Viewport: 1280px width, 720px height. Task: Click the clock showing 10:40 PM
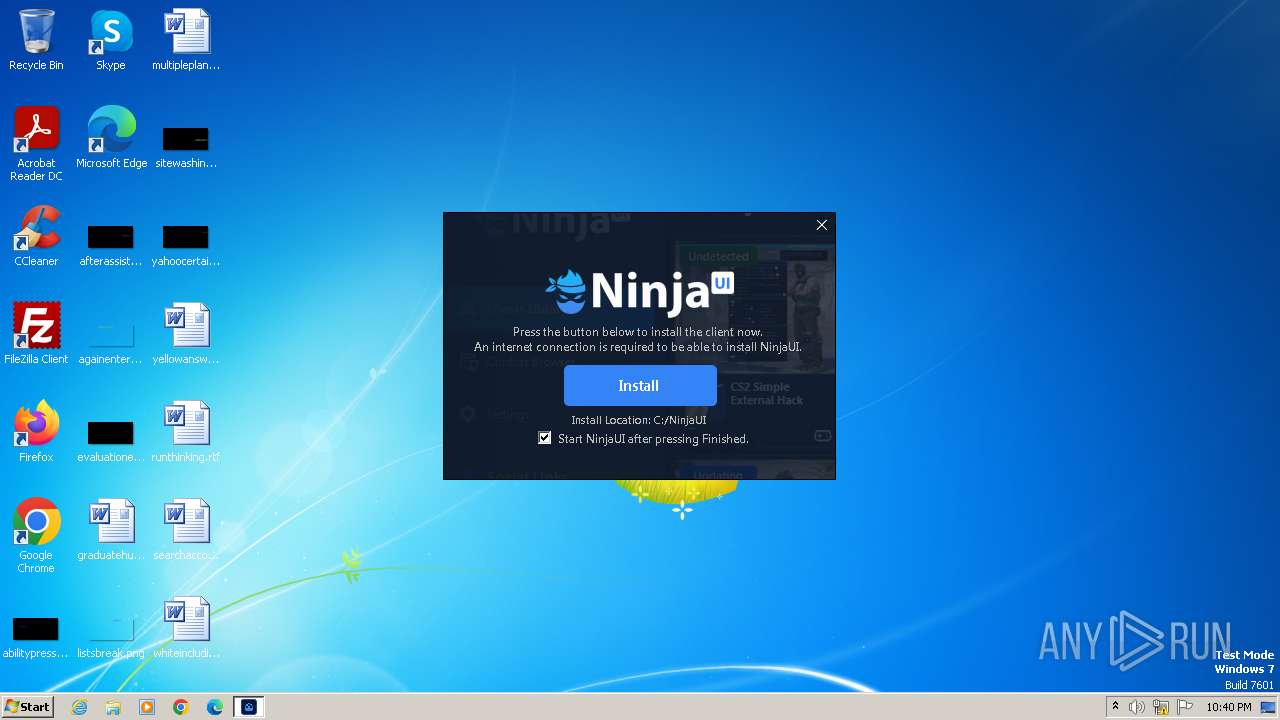click(x=1229, y=707)
